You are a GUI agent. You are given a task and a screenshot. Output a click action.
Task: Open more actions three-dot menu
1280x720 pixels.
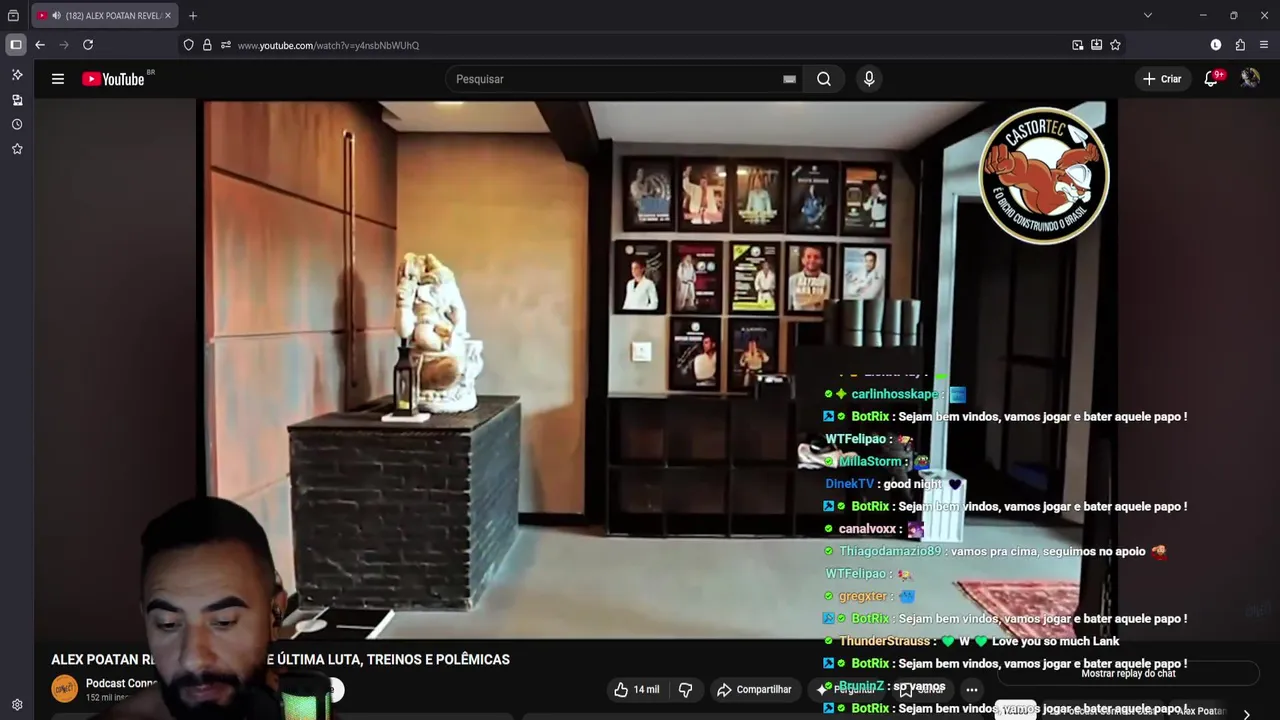tap(971, 689)
